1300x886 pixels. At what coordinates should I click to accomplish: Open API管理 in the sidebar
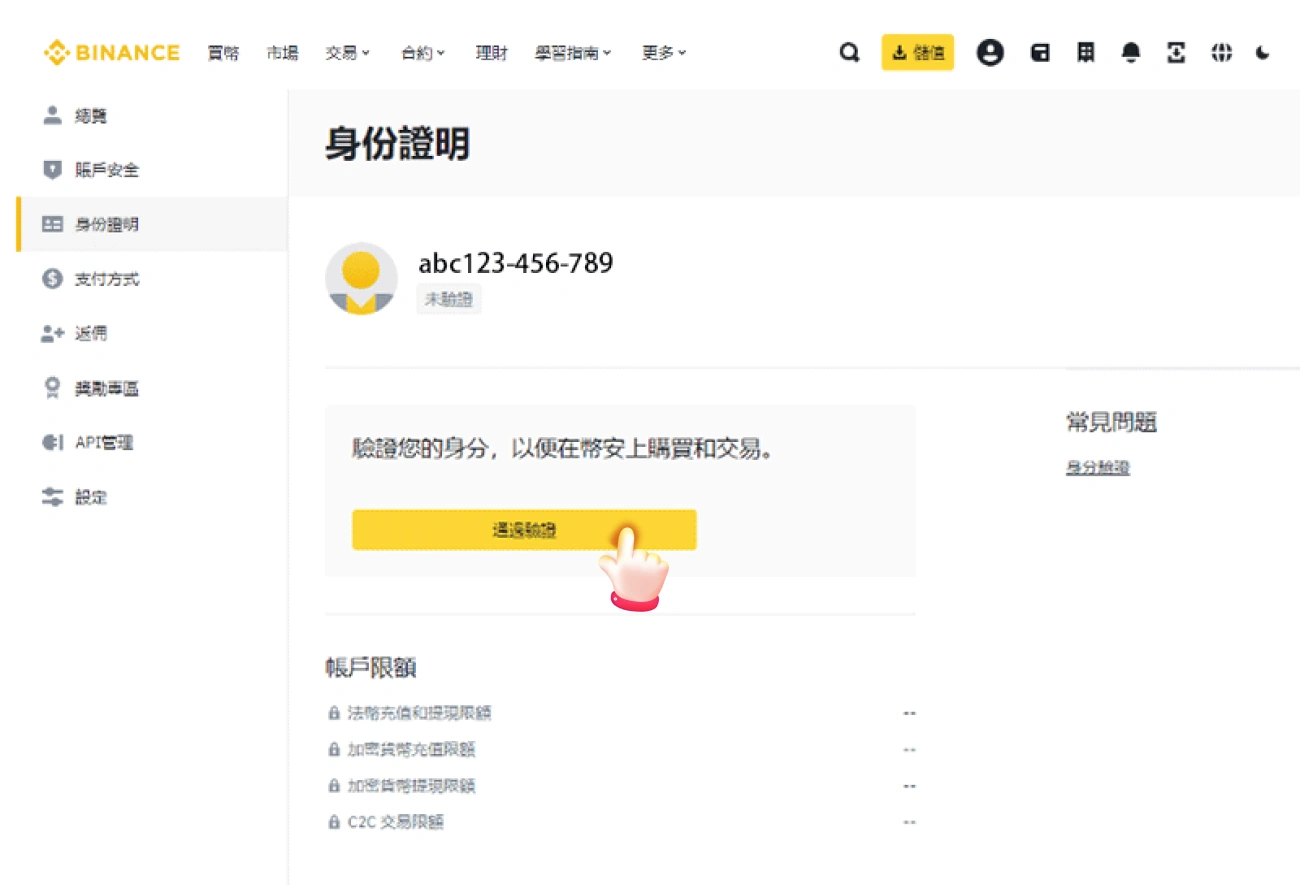click(x=104, y=442)
